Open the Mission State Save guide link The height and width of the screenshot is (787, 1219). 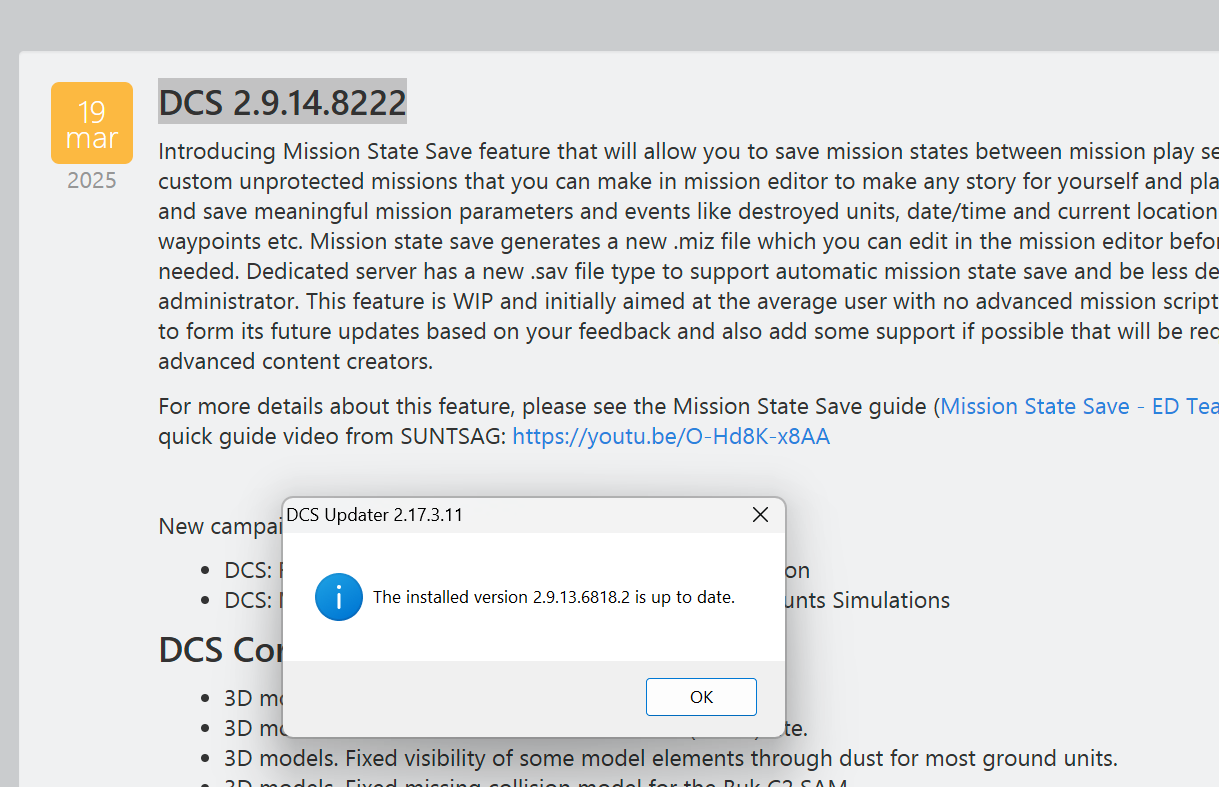[x=1079, y=406]
